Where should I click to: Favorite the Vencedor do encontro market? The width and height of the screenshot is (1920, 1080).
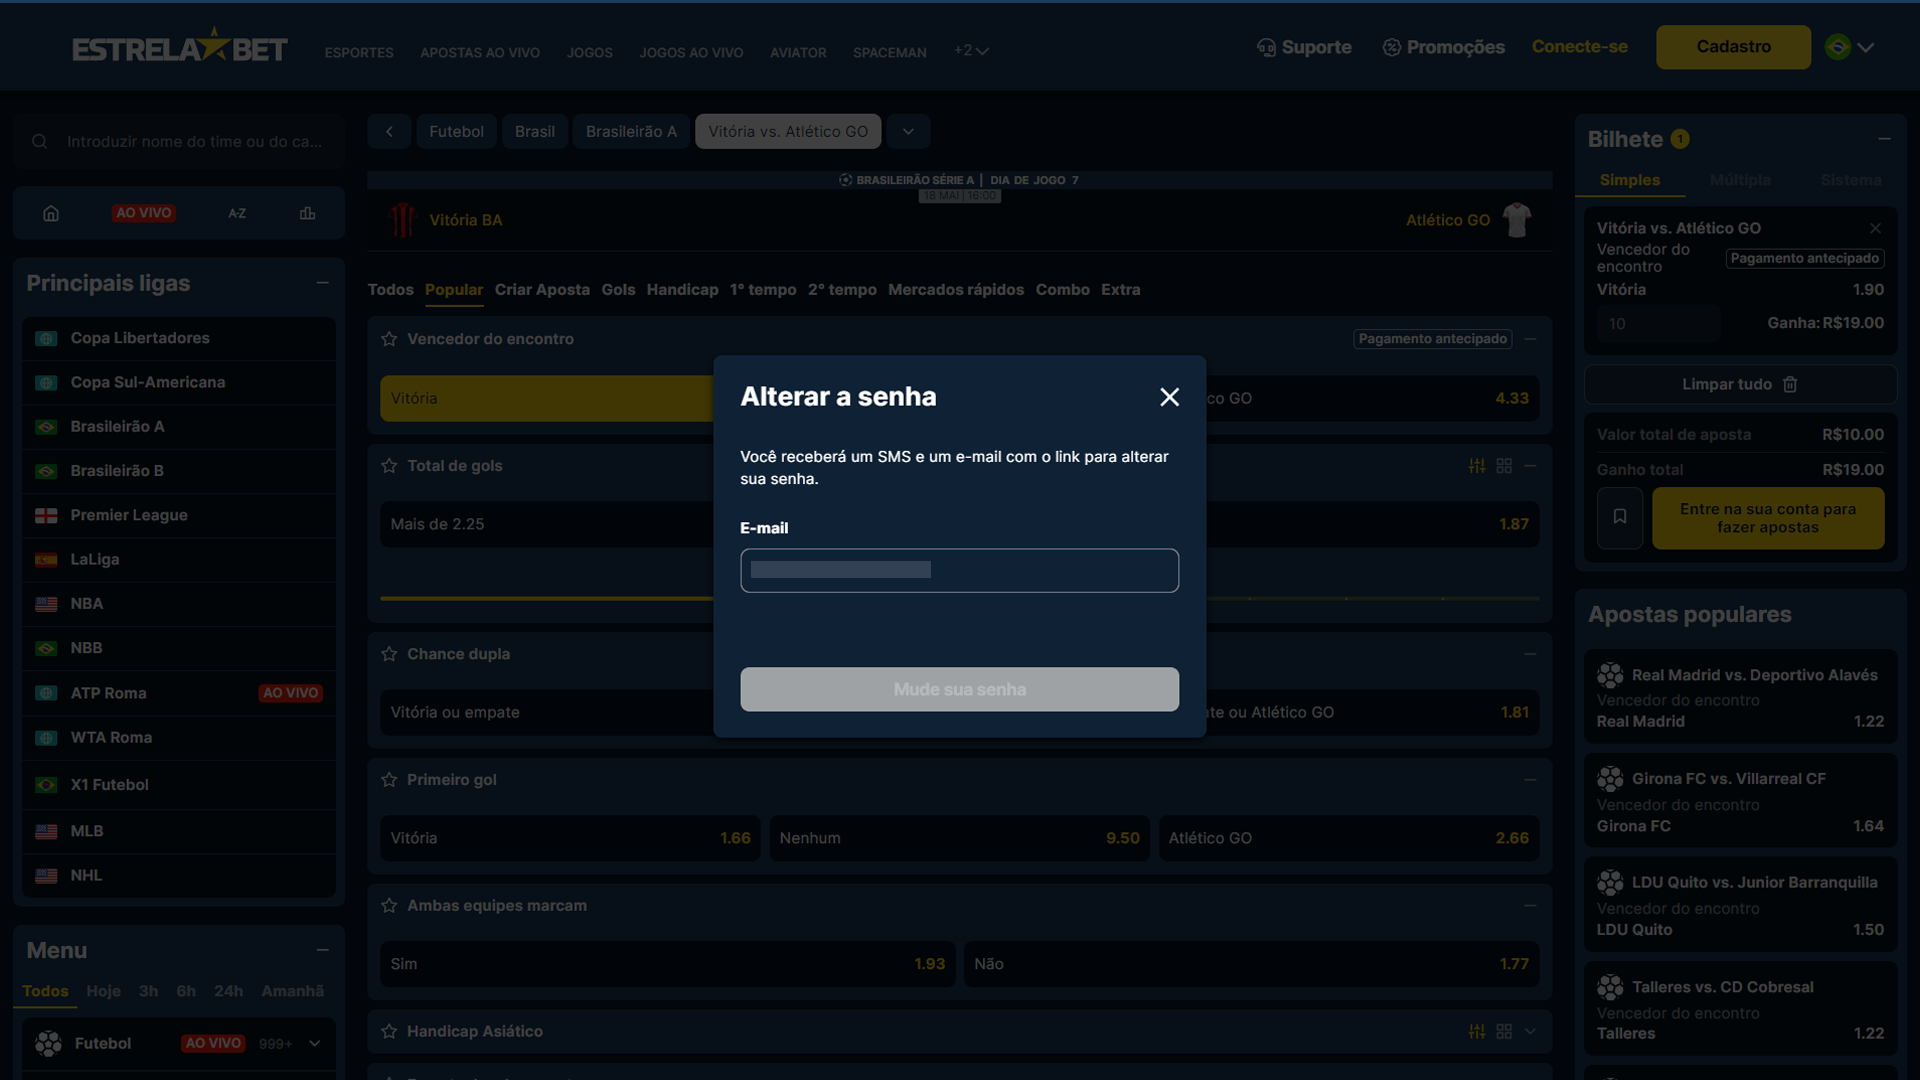coord(389,339)
